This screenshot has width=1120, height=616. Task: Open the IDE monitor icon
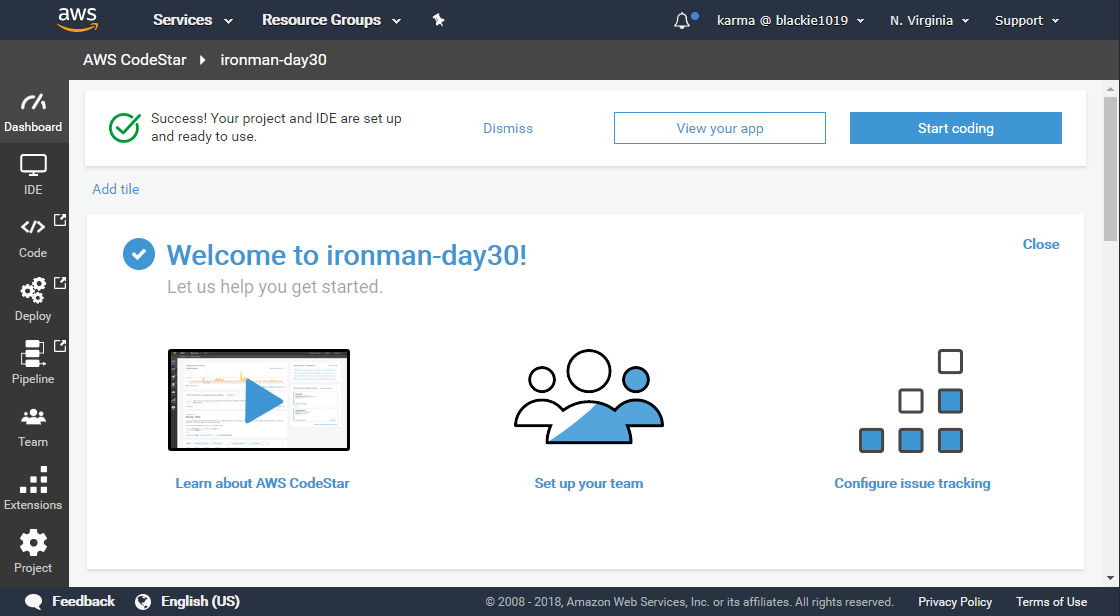(33, 166)
